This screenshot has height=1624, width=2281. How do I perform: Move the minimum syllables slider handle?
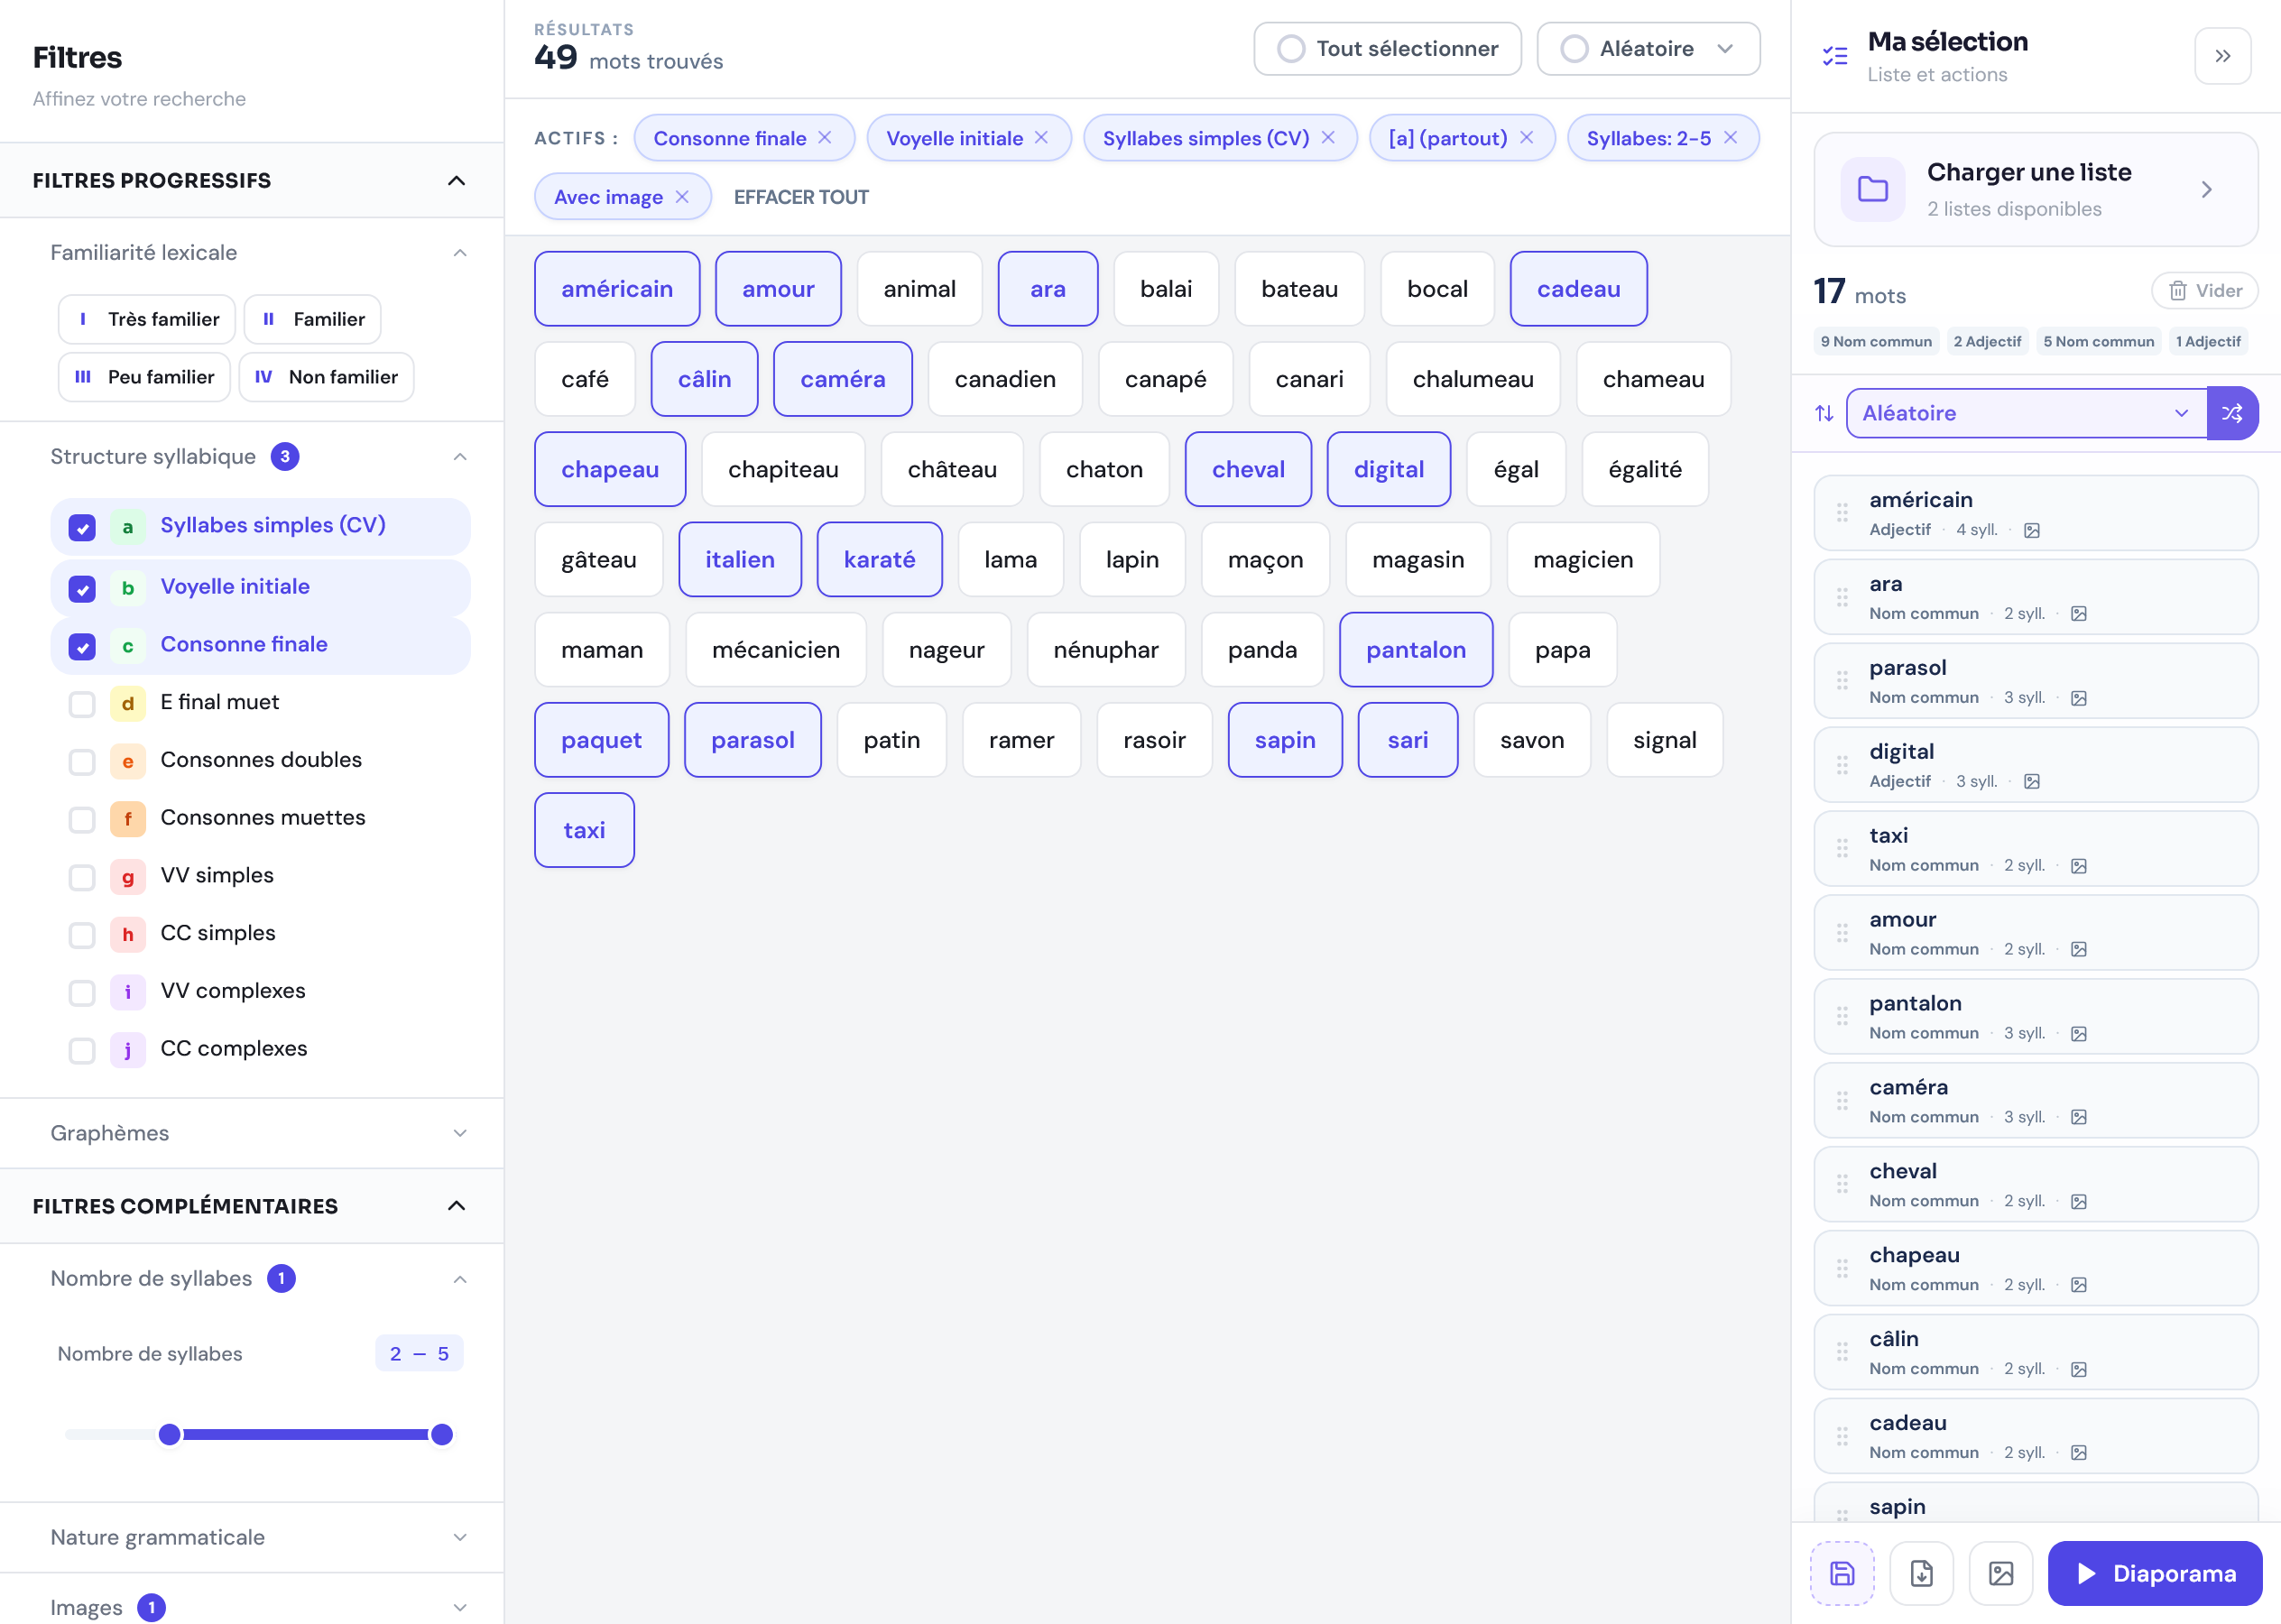(x=170, y=1435)
